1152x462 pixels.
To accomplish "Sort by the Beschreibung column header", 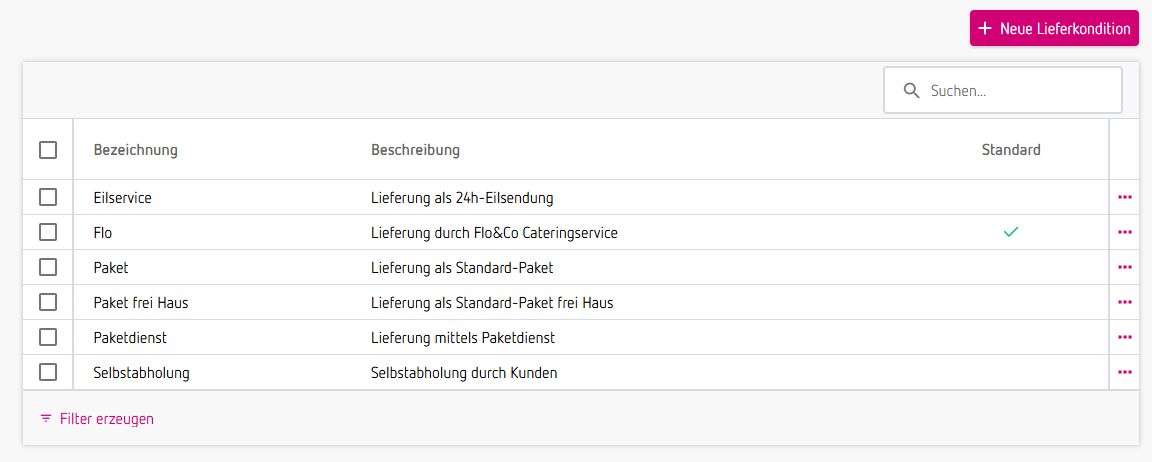I will click(x=415, y=150).
